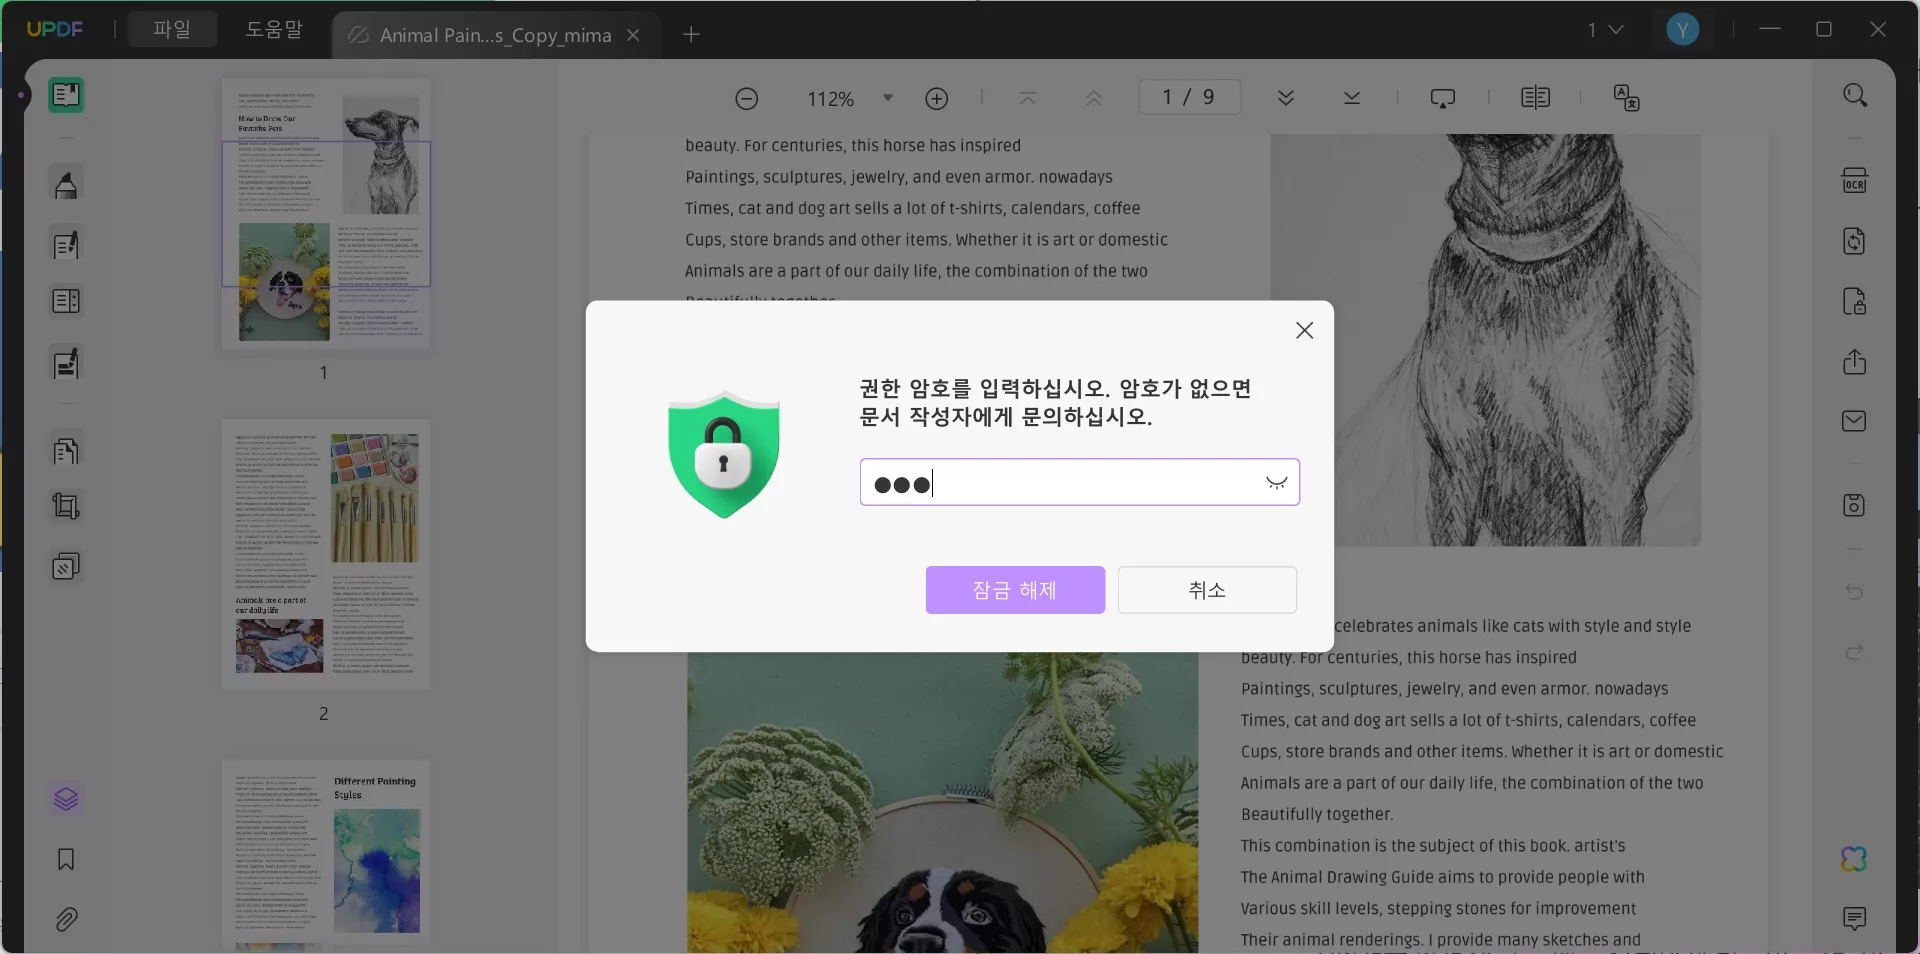Image resolution: width=1920 pixels, height=954 pixels.
Task: Run OCR text recognition
Action: [1855, 181]
